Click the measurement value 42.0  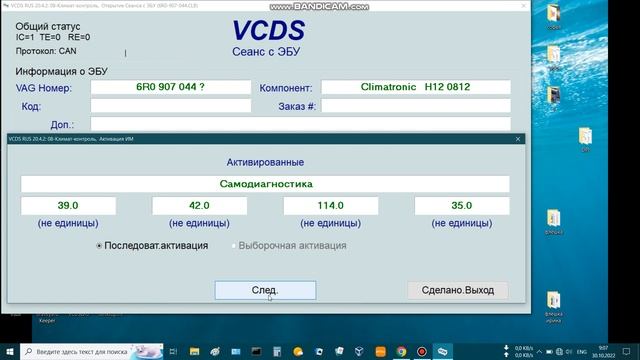click(x=200, y=206)
